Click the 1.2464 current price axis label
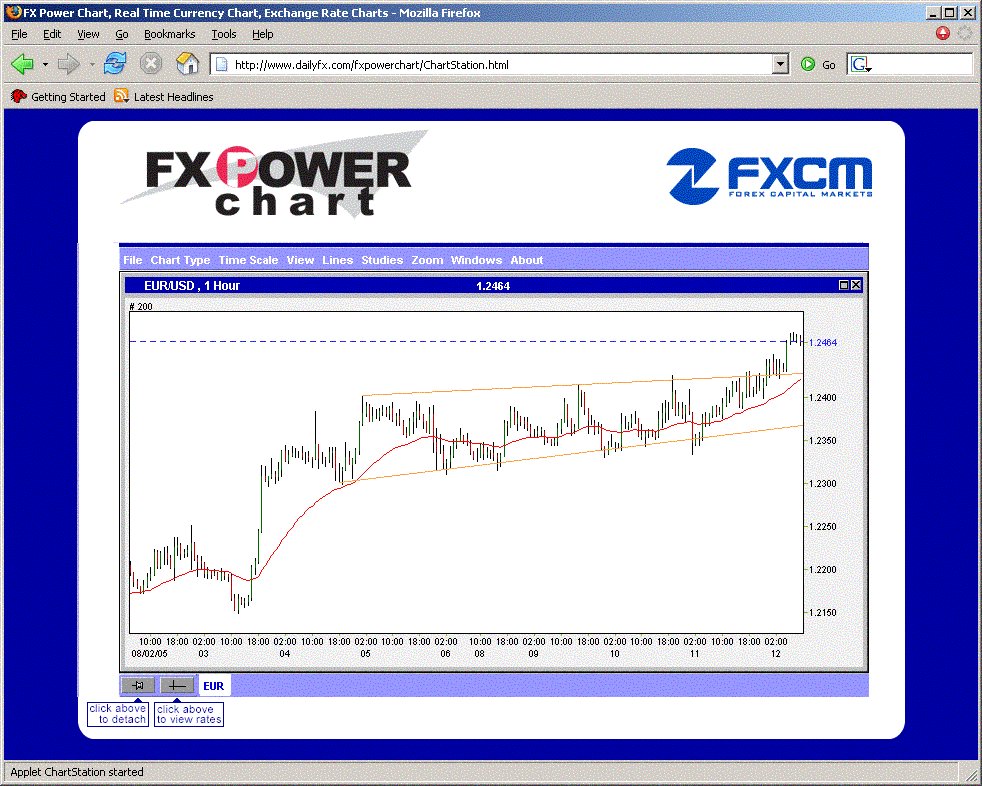 click(823, 343)
